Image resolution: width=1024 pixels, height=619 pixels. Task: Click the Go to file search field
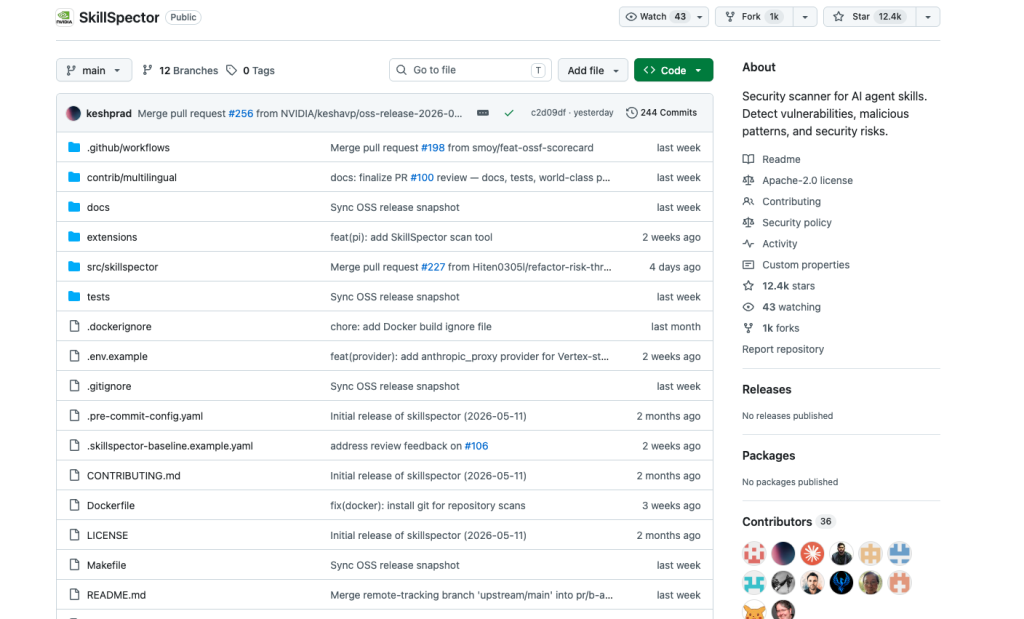pos(470,70)
